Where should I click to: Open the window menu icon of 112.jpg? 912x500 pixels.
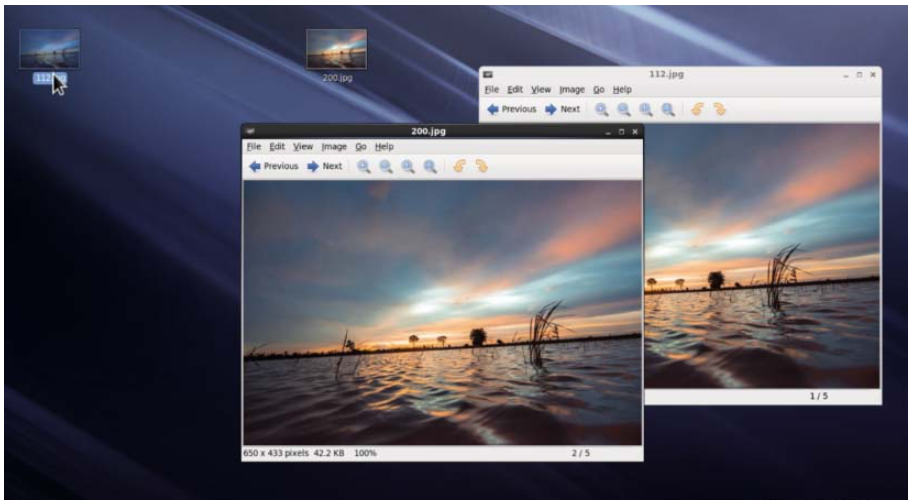coord(488,74)
